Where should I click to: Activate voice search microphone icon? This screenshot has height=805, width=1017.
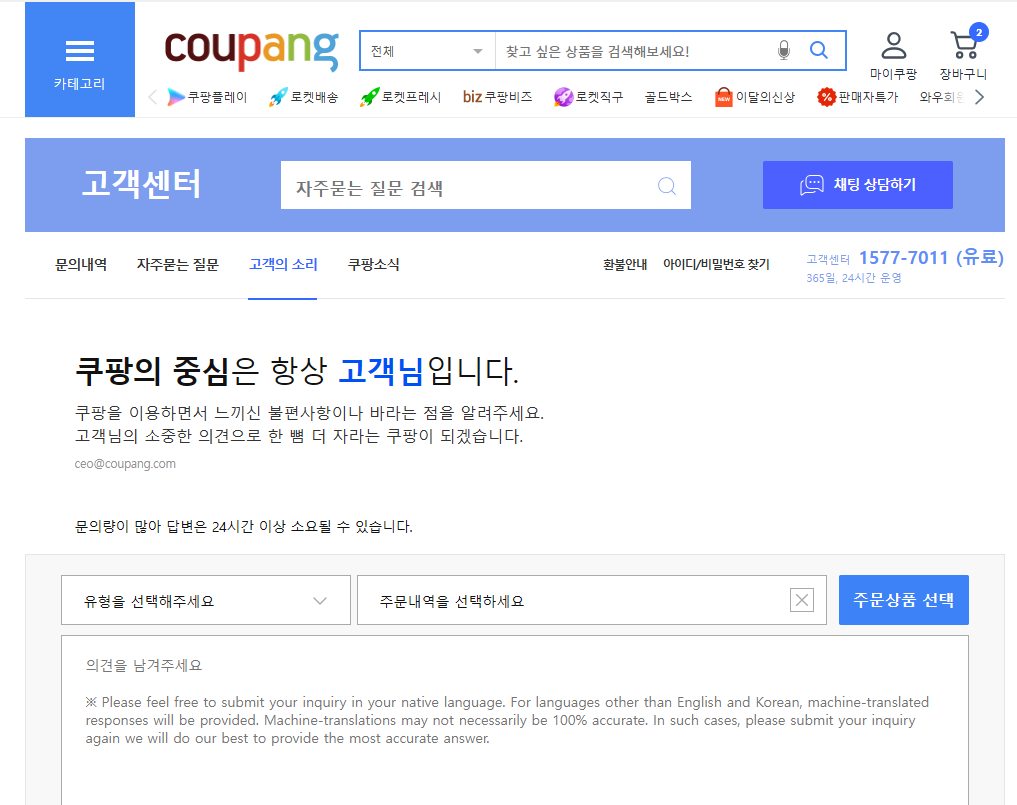(784, 51)
